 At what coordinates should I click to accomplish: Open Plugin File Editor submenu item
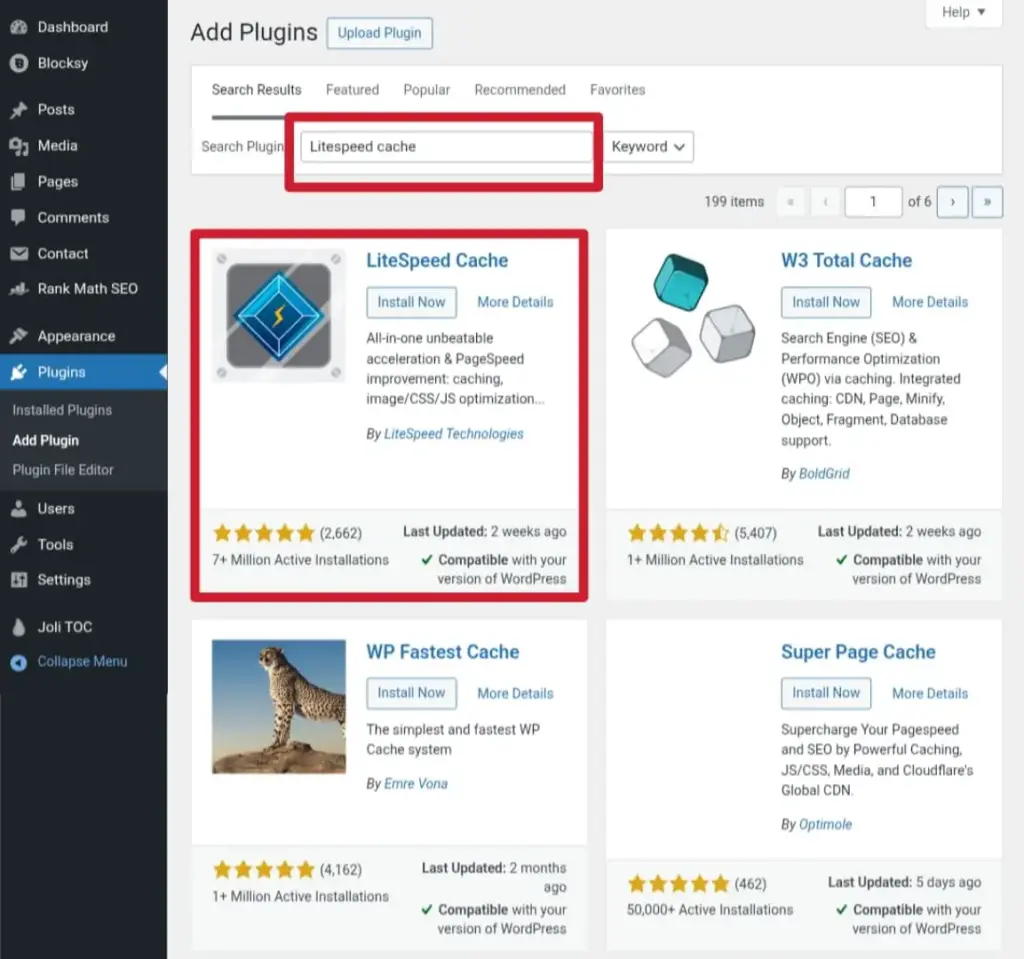pos(63,470)
